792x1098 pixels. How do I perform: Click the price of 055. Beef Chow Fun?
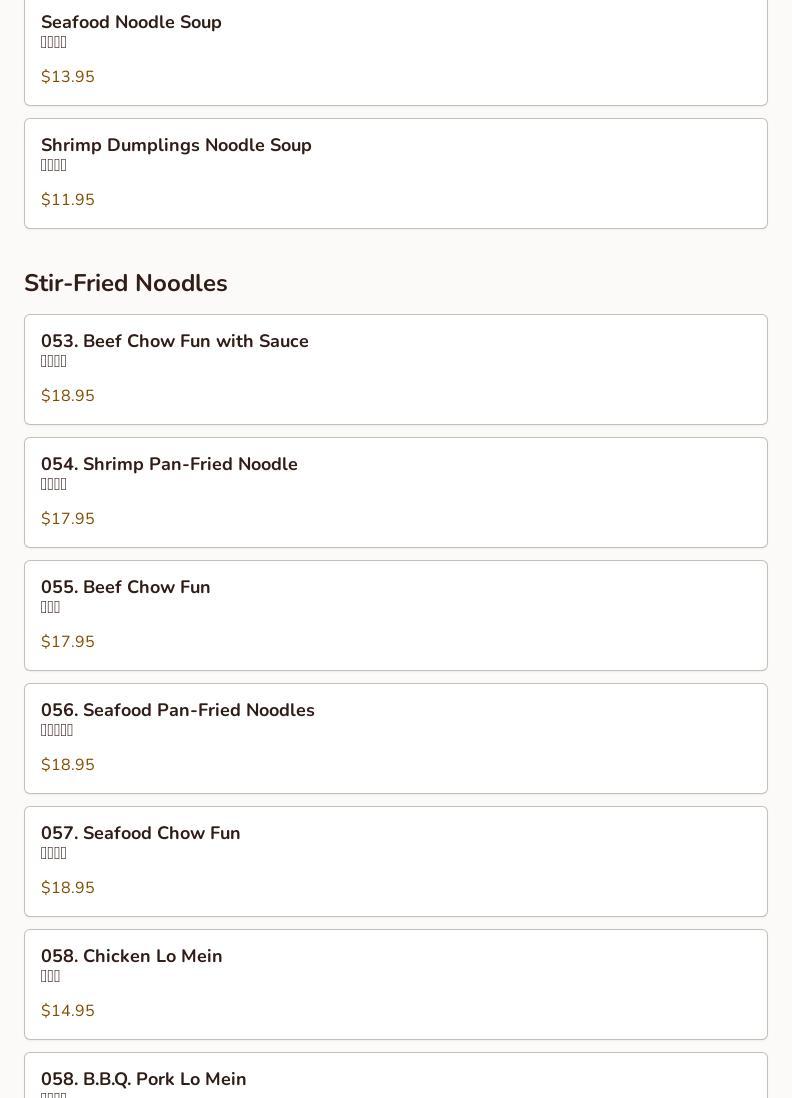coord(68,642)
